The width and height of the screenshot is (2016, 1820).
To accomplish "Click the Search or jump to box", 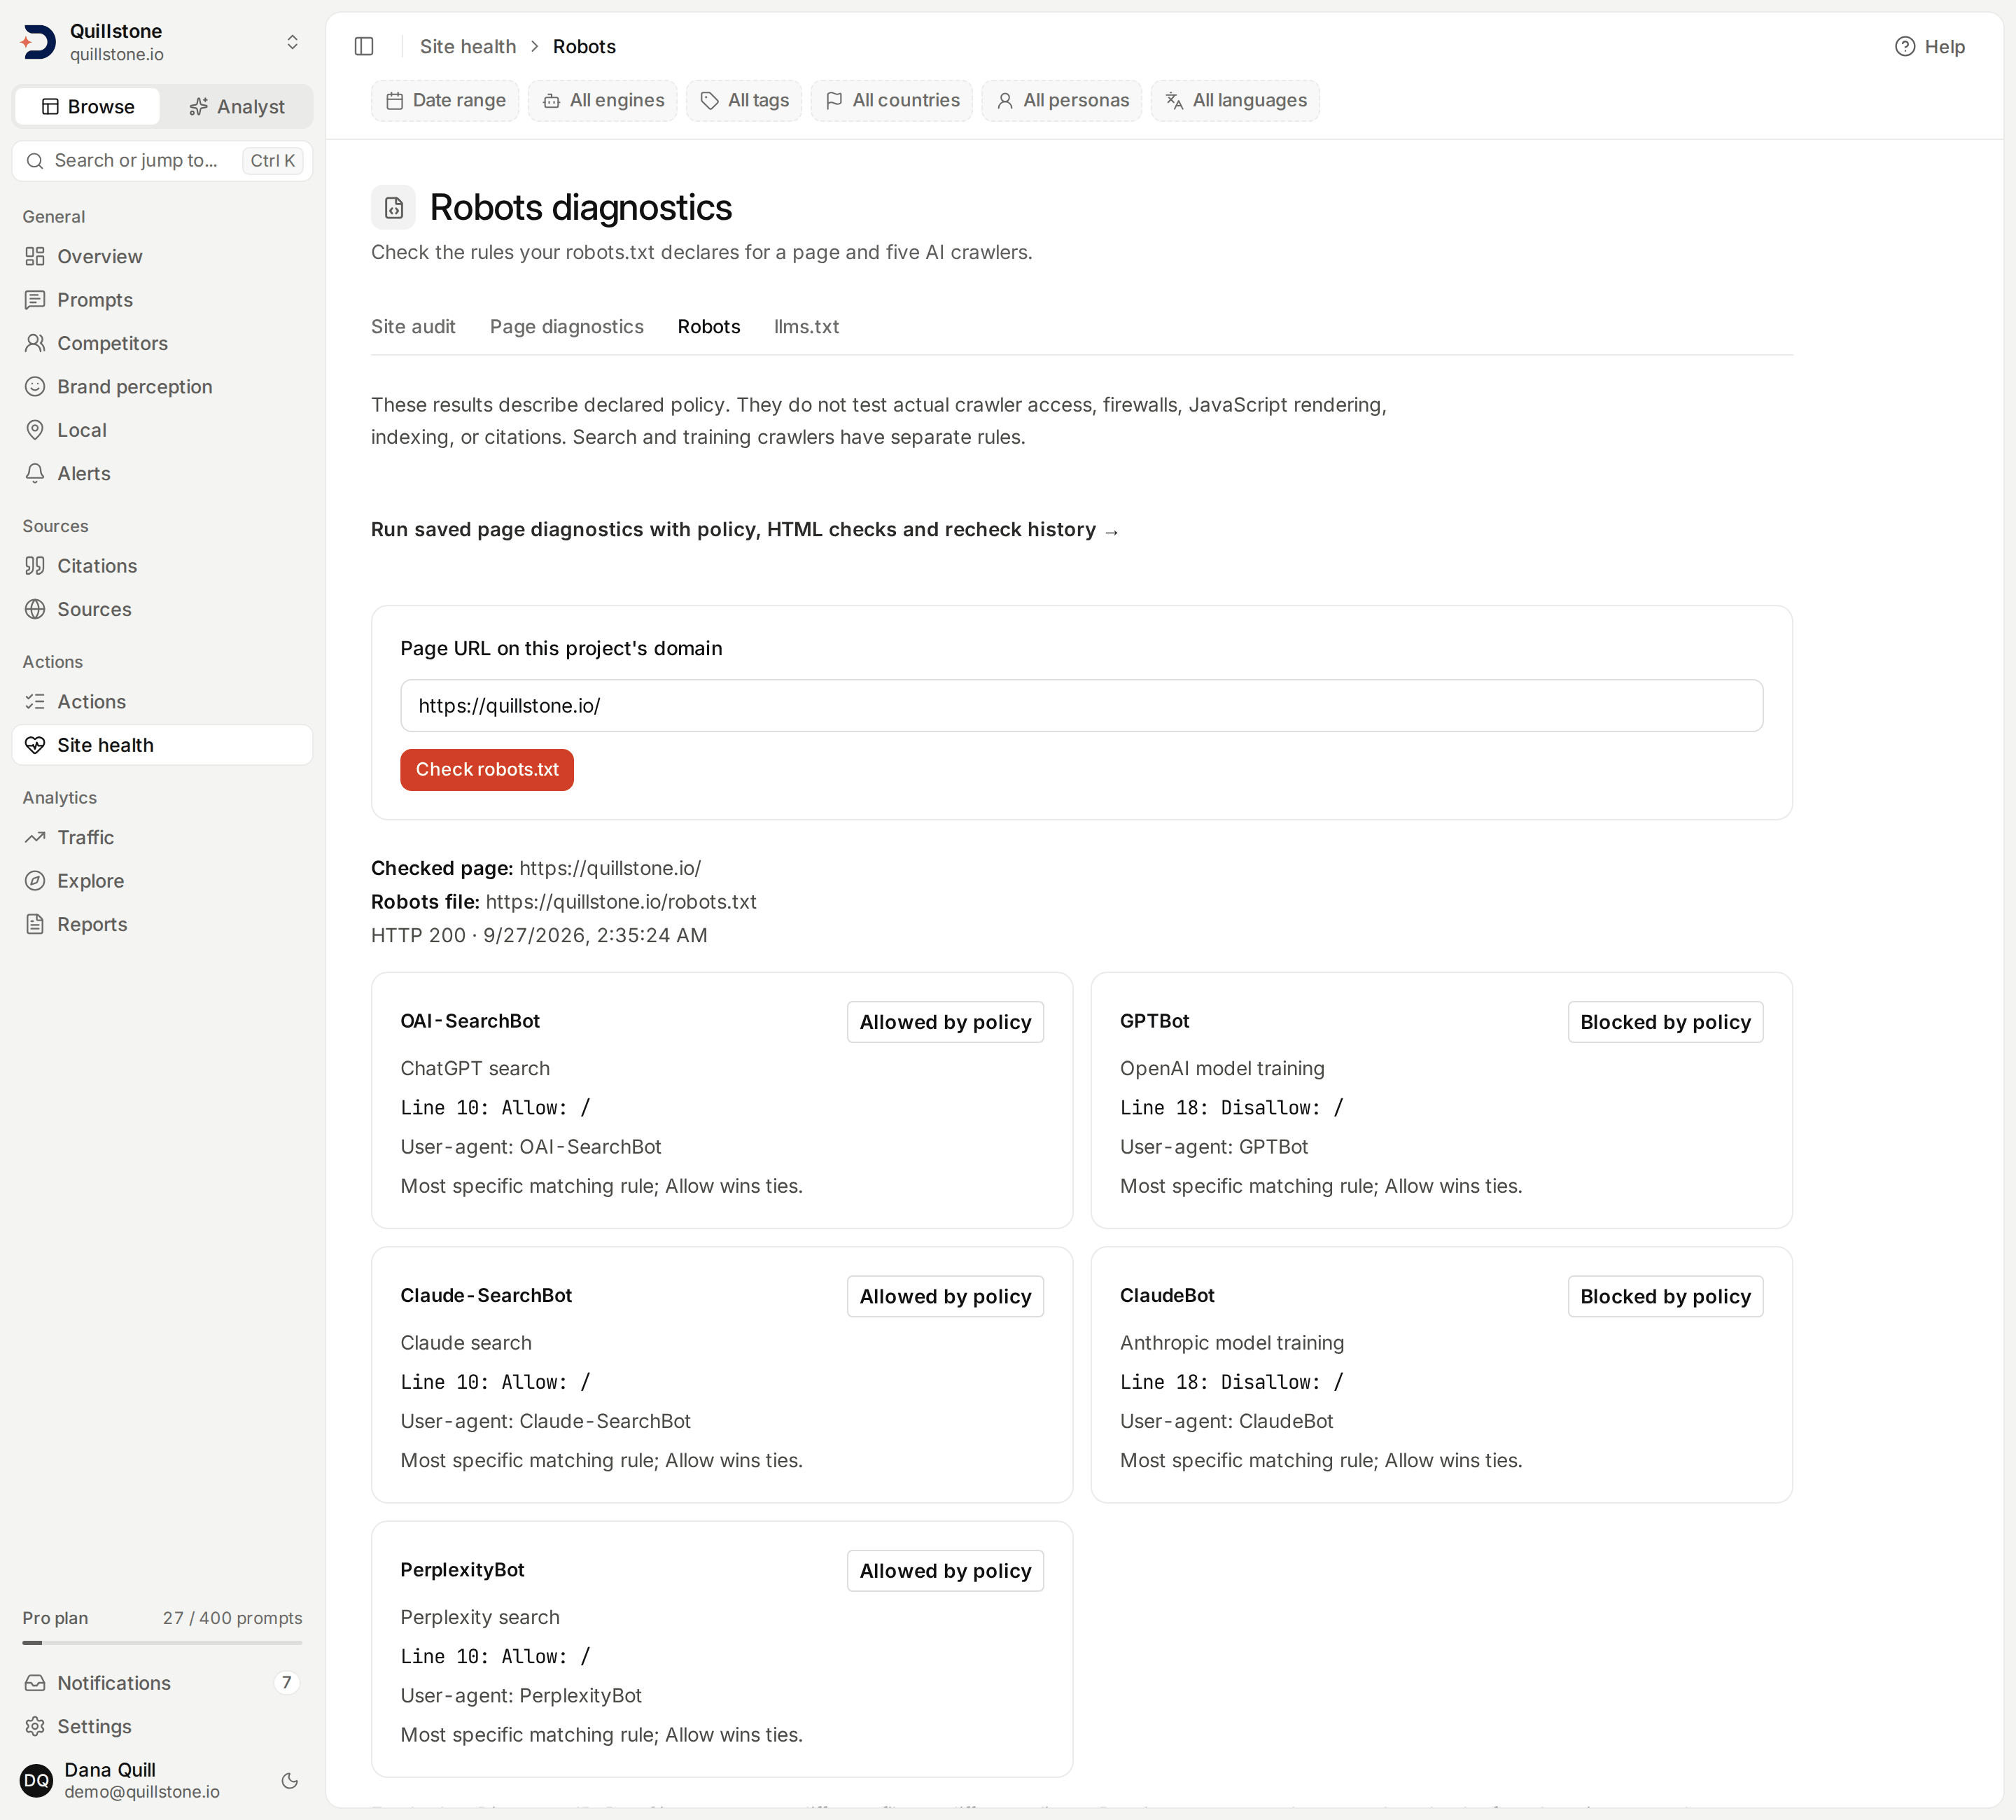I will [x=162, y=160].
